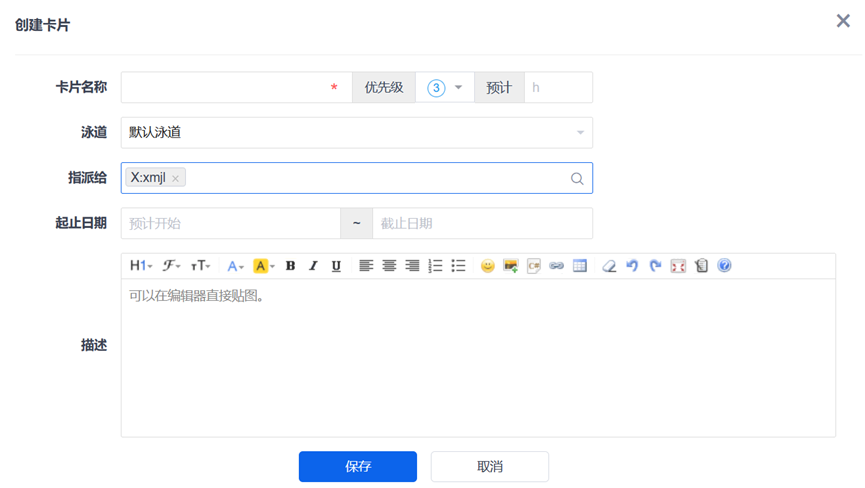This screenshot has height=488, width=865.
Task: Redo the last edit in the editor
Action: click(x=655, y=266)
